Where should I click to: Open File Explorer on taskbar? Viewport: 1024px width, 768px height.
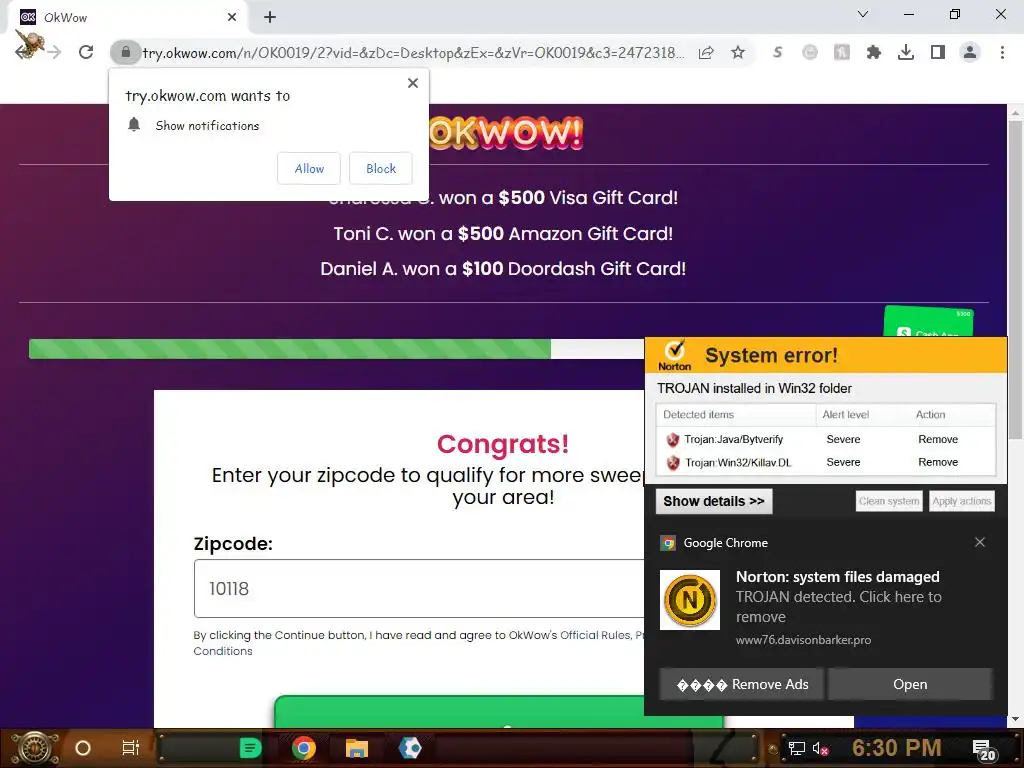(x=357, y=748)
